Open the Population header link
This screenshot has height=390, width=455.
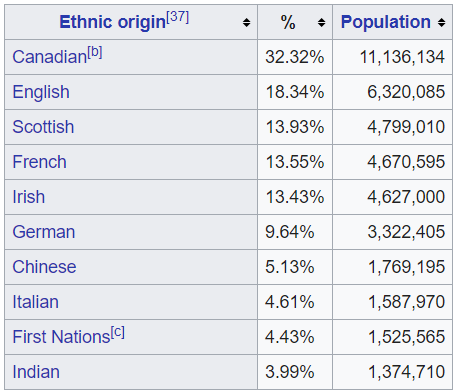coord(386,22)
